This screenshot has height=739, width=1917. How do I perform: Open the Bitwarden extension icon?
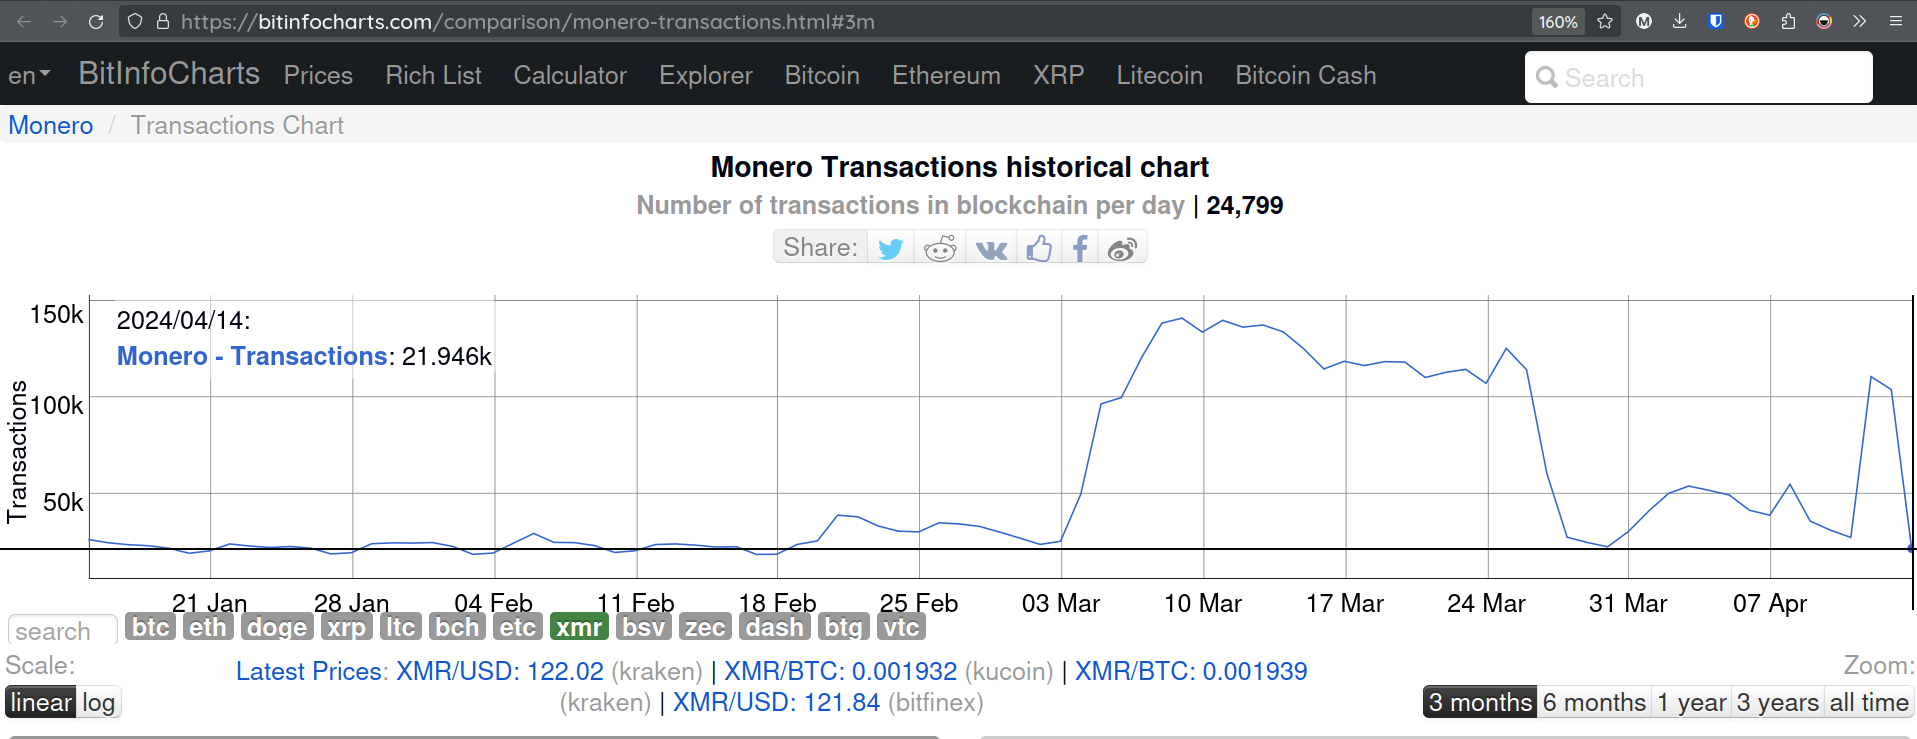[x=1716, y=21]
